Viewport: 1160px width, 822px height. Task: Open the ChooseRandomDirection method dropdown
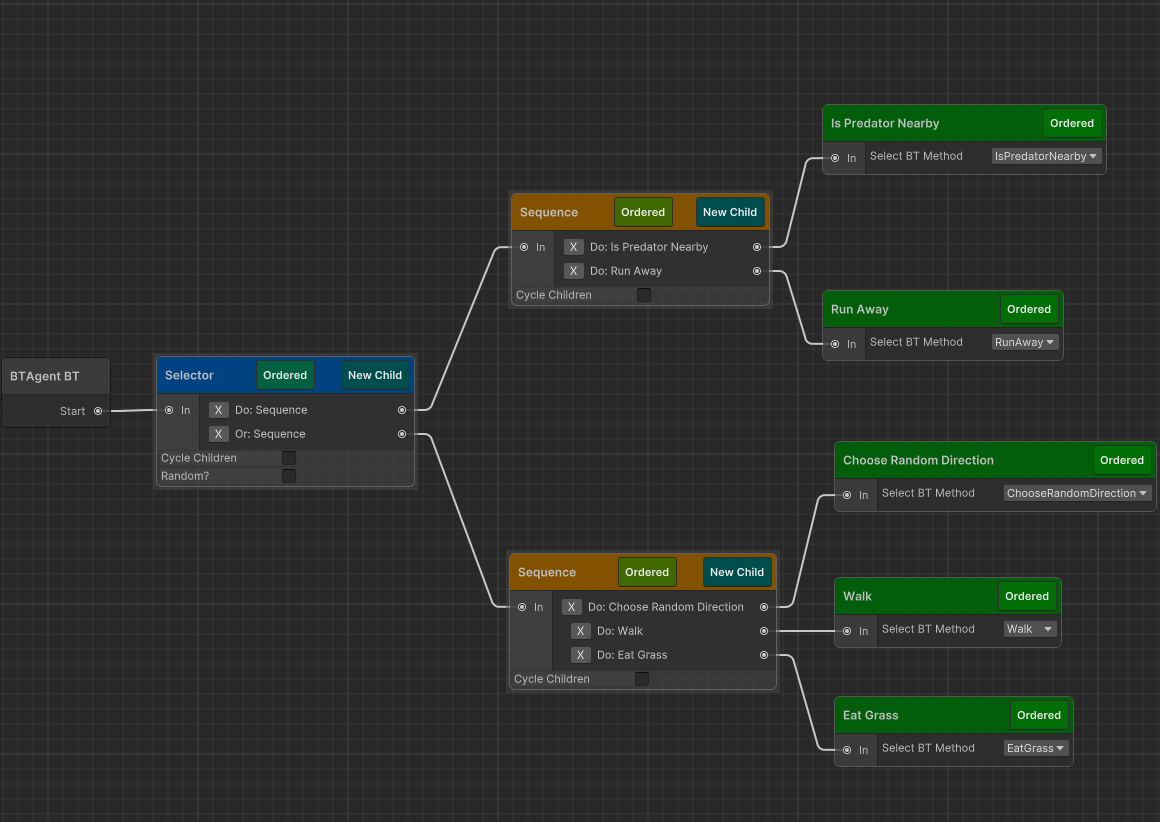1076,493
